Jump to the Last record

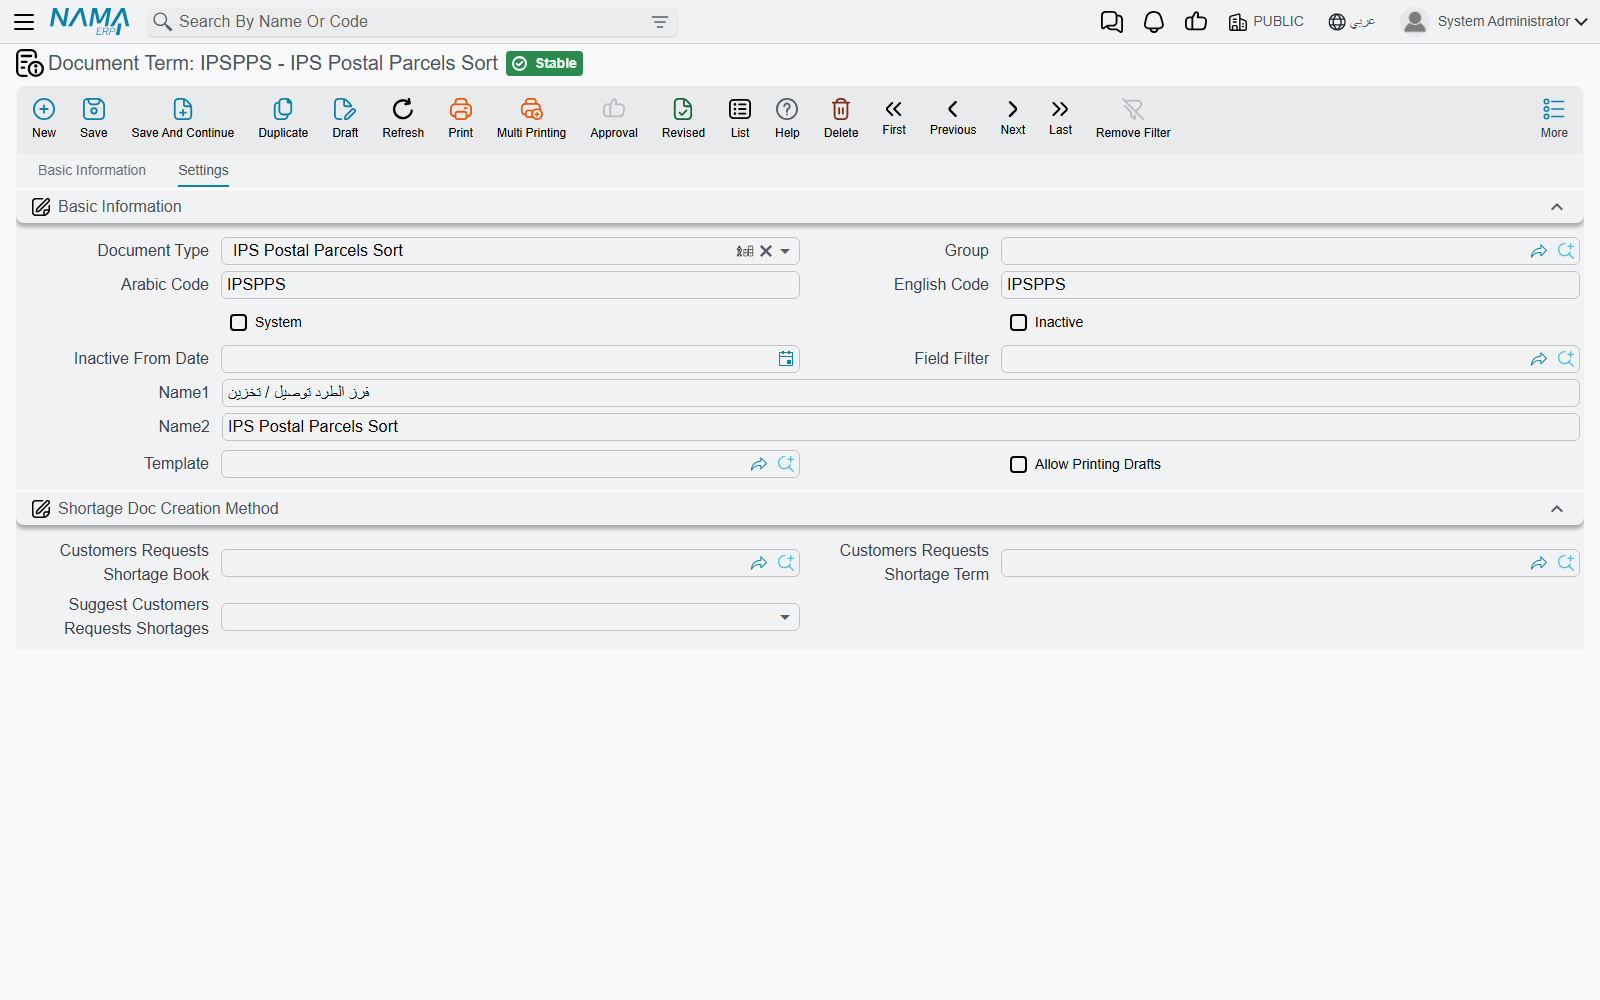[1060, 117]
